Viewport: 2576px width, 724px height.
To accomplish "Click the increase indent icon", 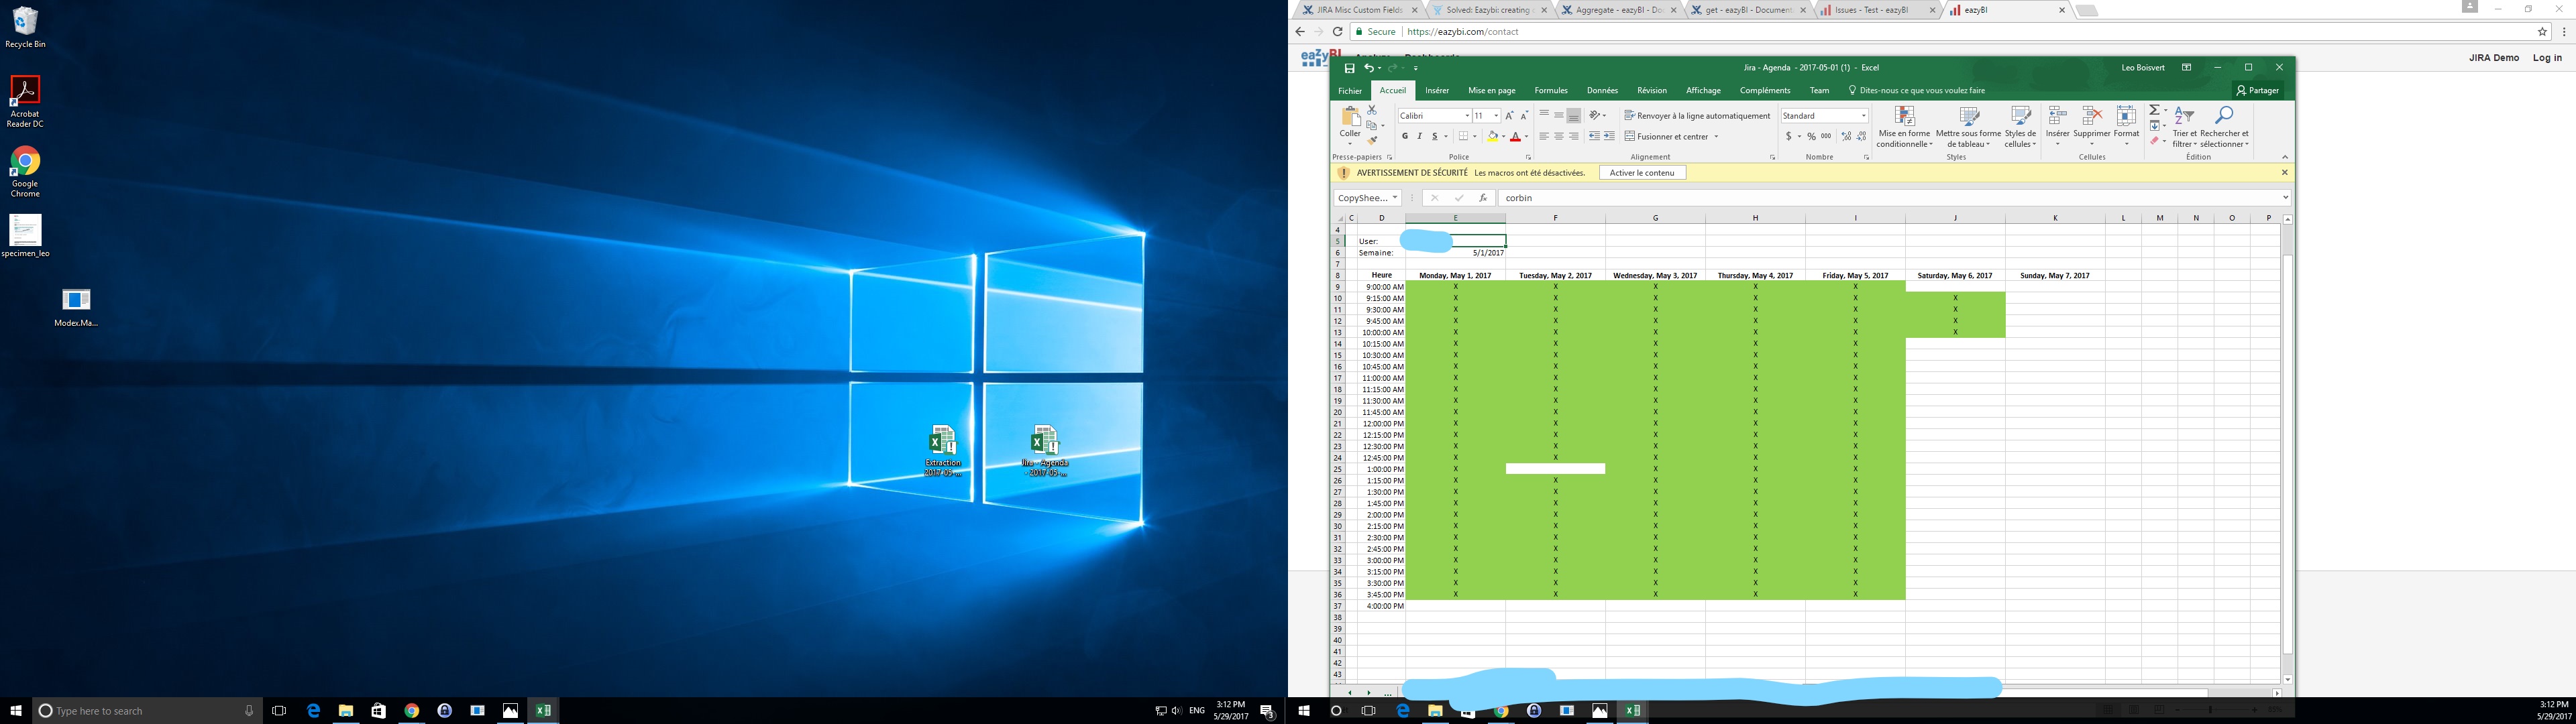I will click(1609, 137).
